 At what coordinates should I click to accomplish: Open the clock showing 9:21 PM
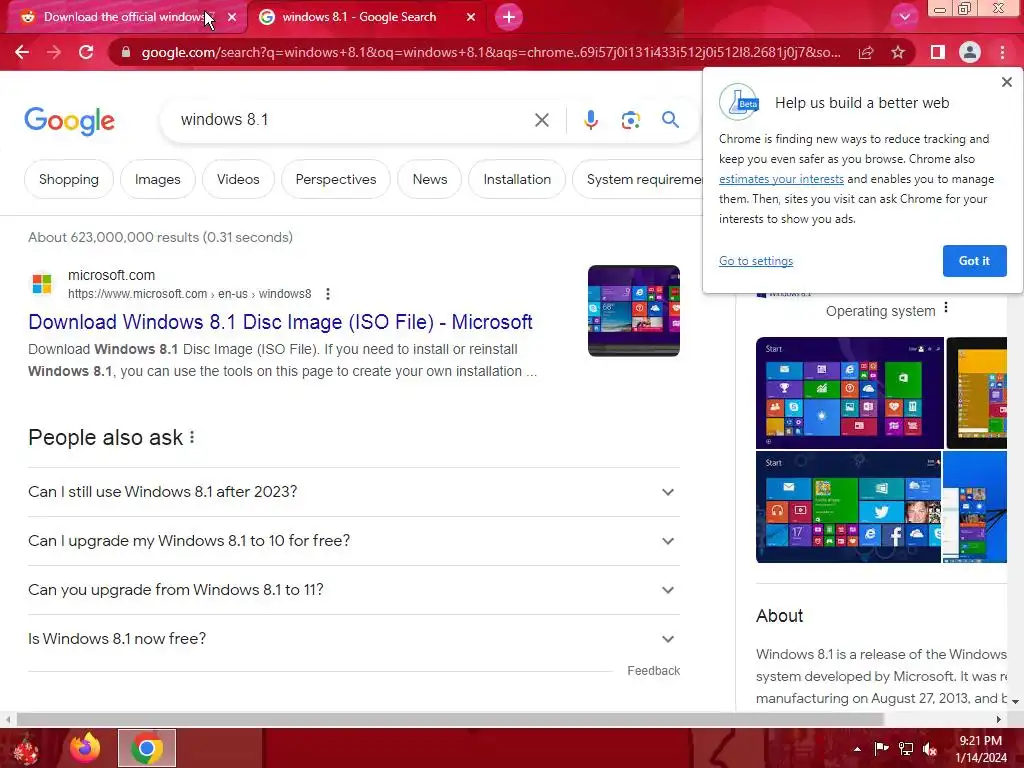981,749
